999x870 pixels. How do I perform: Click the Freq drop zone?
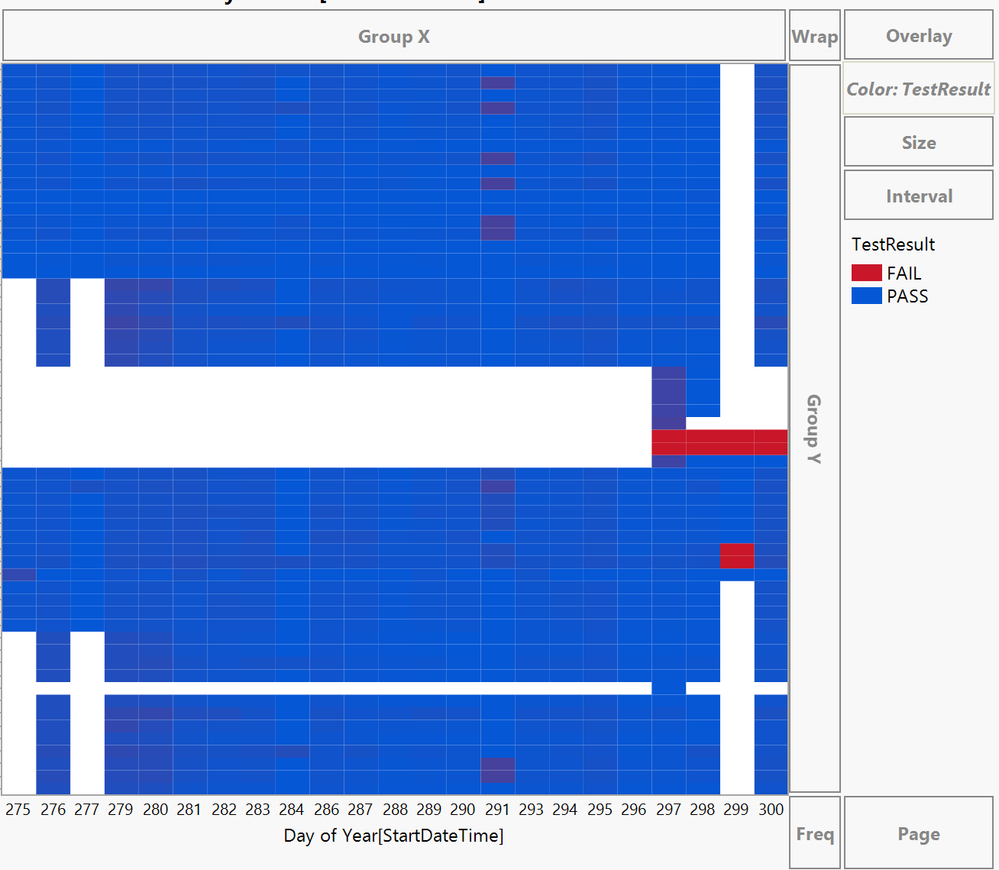pyautogui.click(x=814, y=833)
